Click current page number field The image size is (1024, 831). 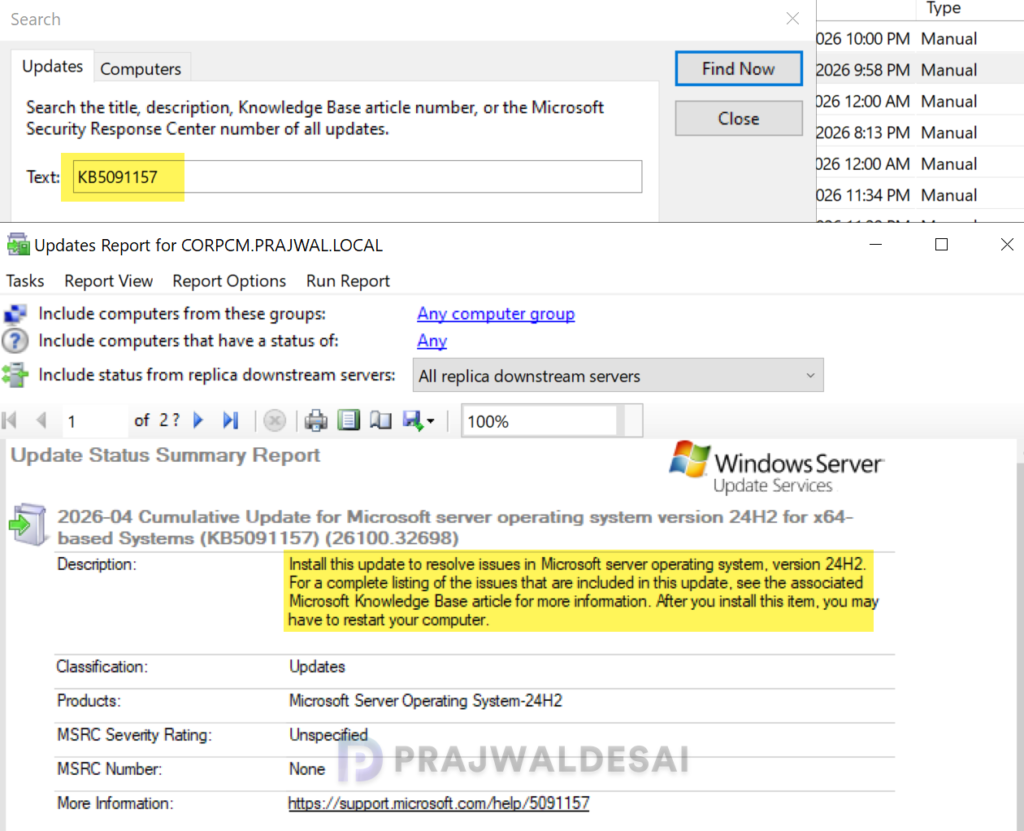pos(95,421)
